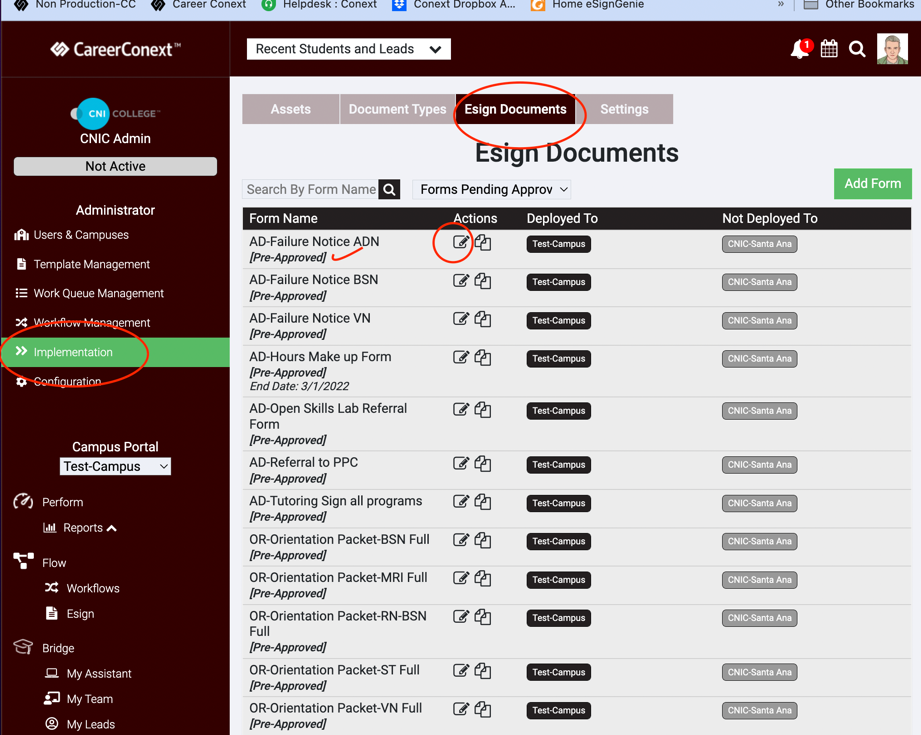This screenshot has height=735, width=921.
Task: Copy the AD-Failure Notice ADN form
Action: tap(483, 242)
